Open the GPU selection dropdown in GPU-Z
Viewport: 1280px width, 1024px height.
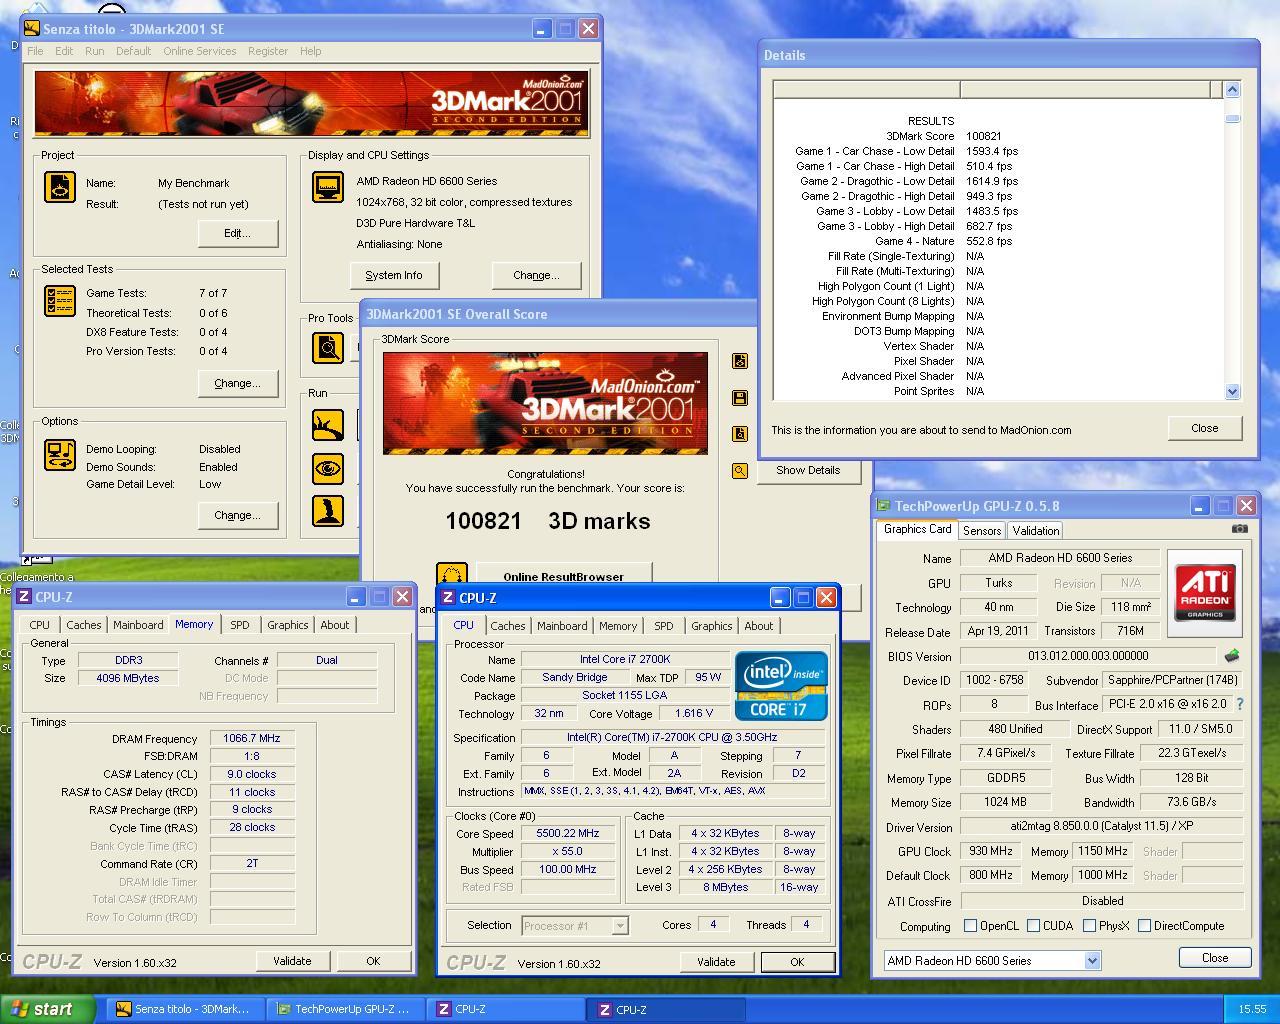1092,960
